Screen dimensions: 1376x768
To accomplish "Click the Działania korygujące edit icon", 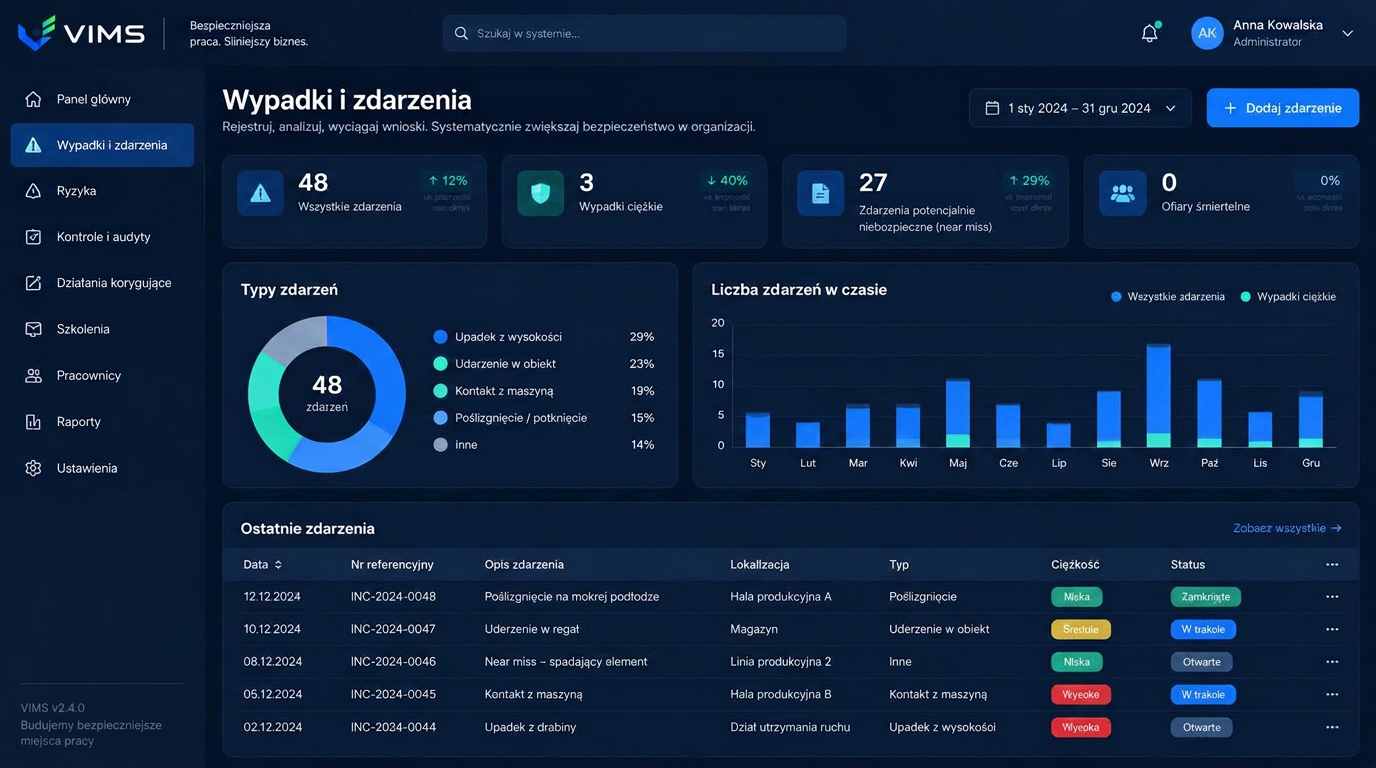I will click(33, 283).
